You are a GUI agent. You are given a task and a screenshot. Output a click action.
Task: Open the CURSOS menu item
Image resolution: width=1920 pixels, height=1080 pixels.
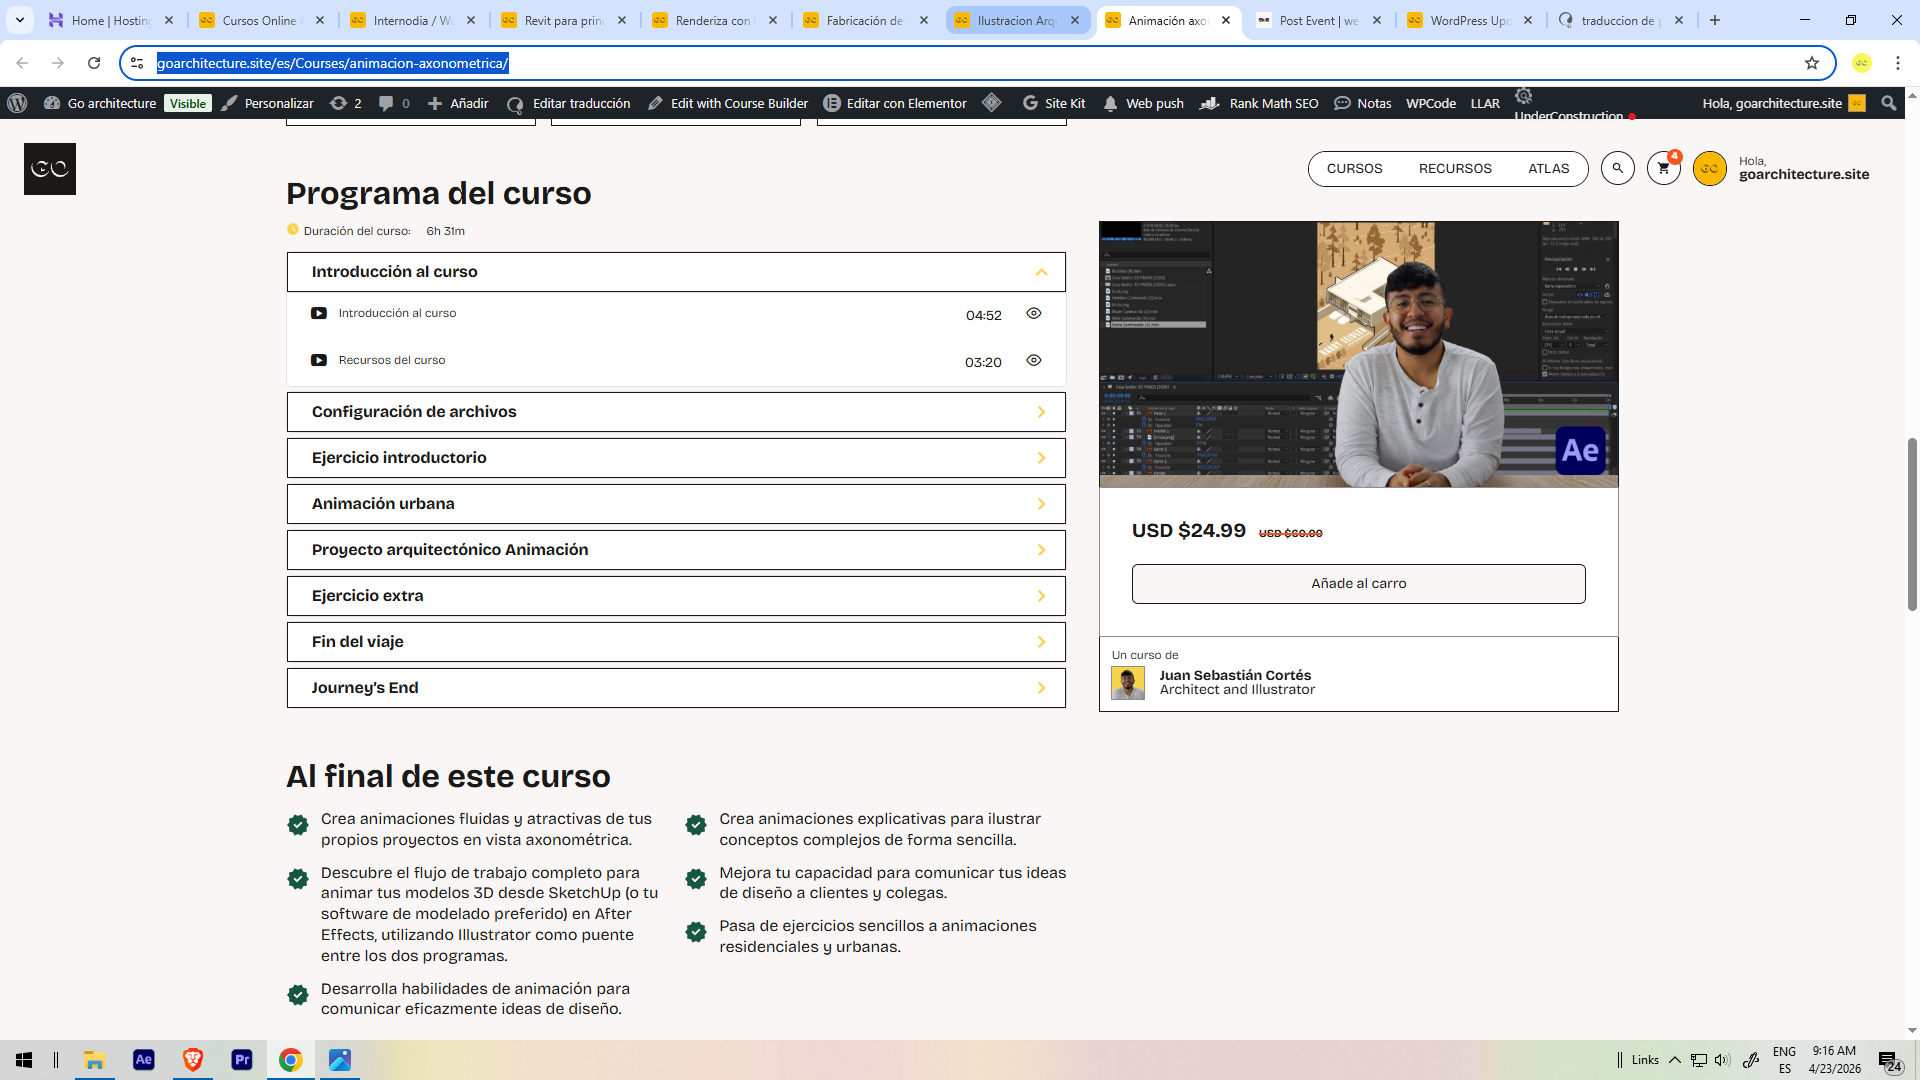tap(1354, 169)
